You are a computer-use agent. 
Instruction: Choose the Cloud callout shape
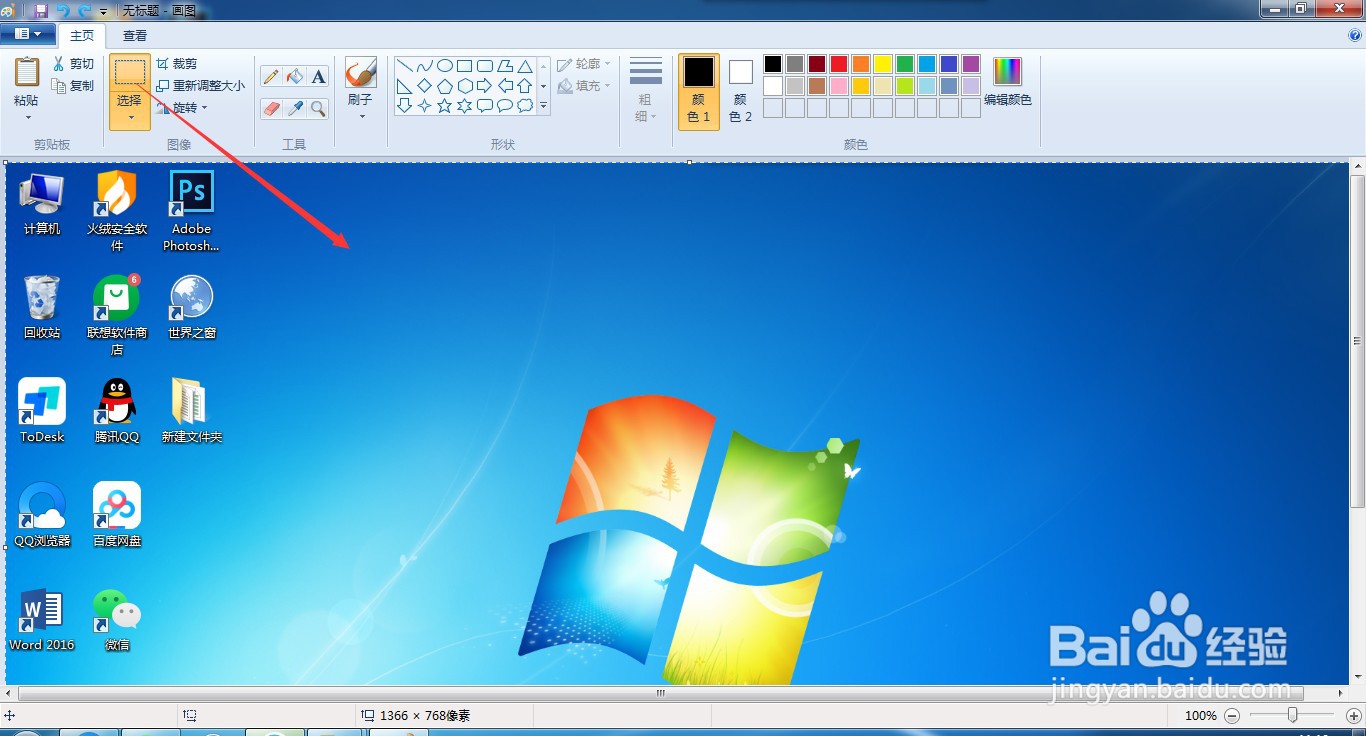[x=525, y=105]
